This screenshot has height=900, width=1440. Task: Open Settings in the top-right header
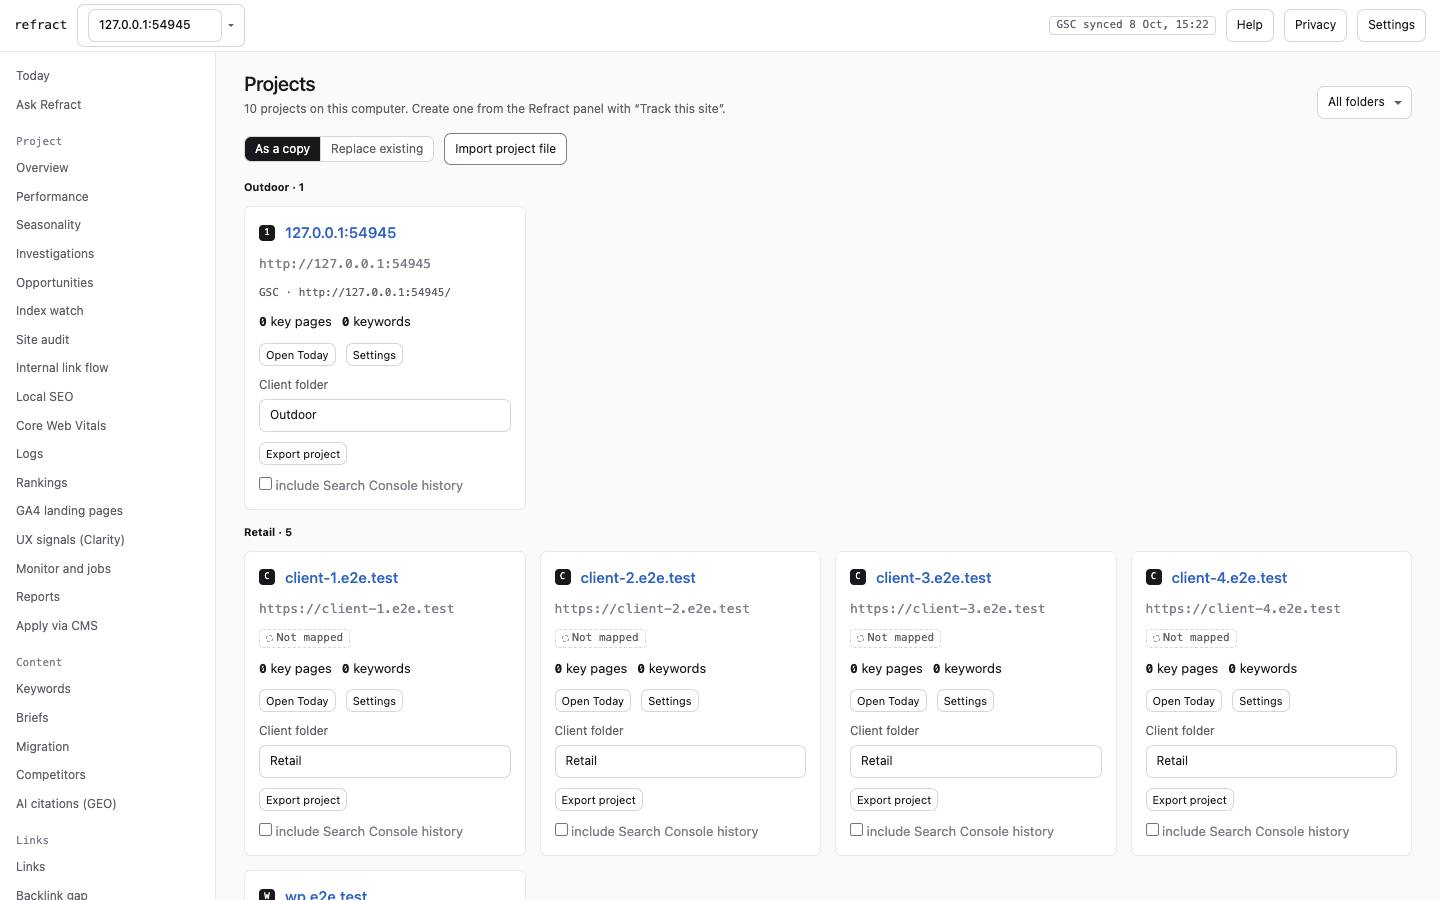(1391, 25)
